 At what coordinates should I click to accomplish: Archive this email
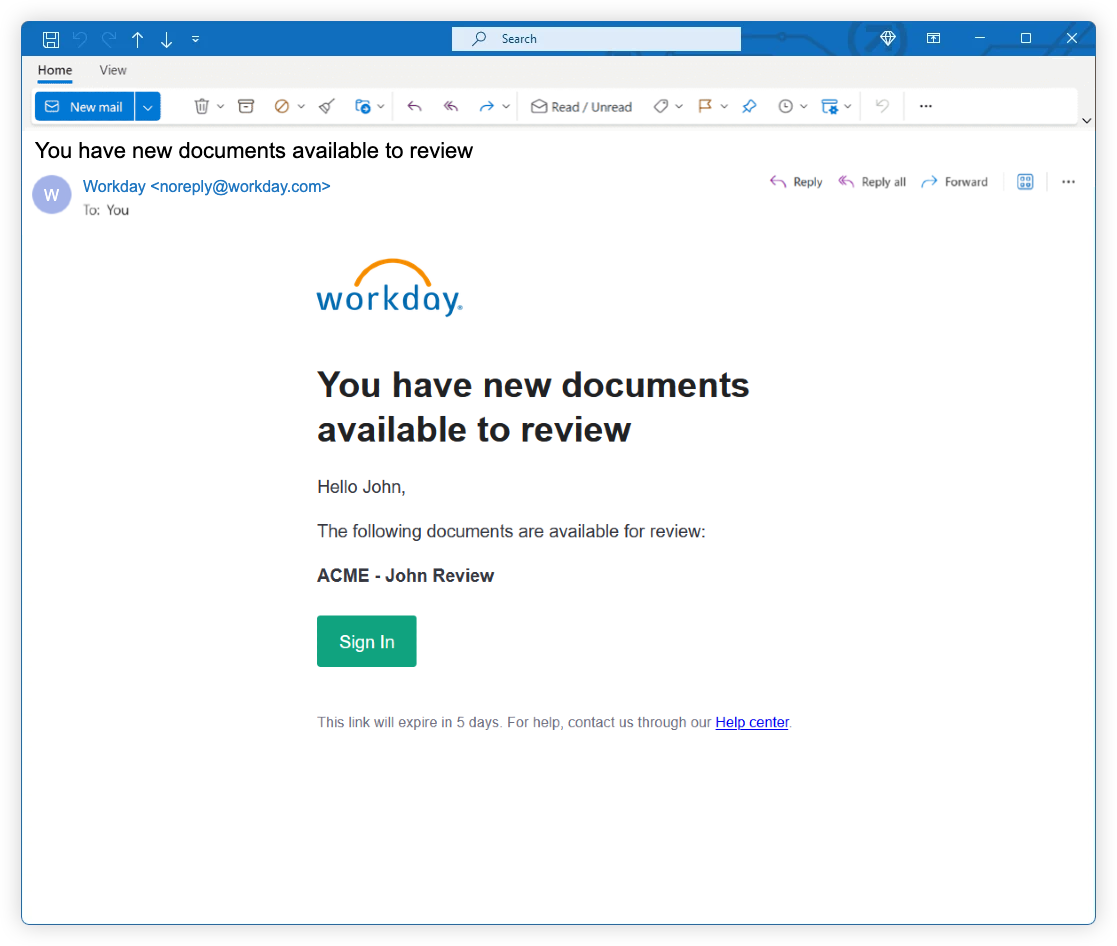tap(246, 106)
